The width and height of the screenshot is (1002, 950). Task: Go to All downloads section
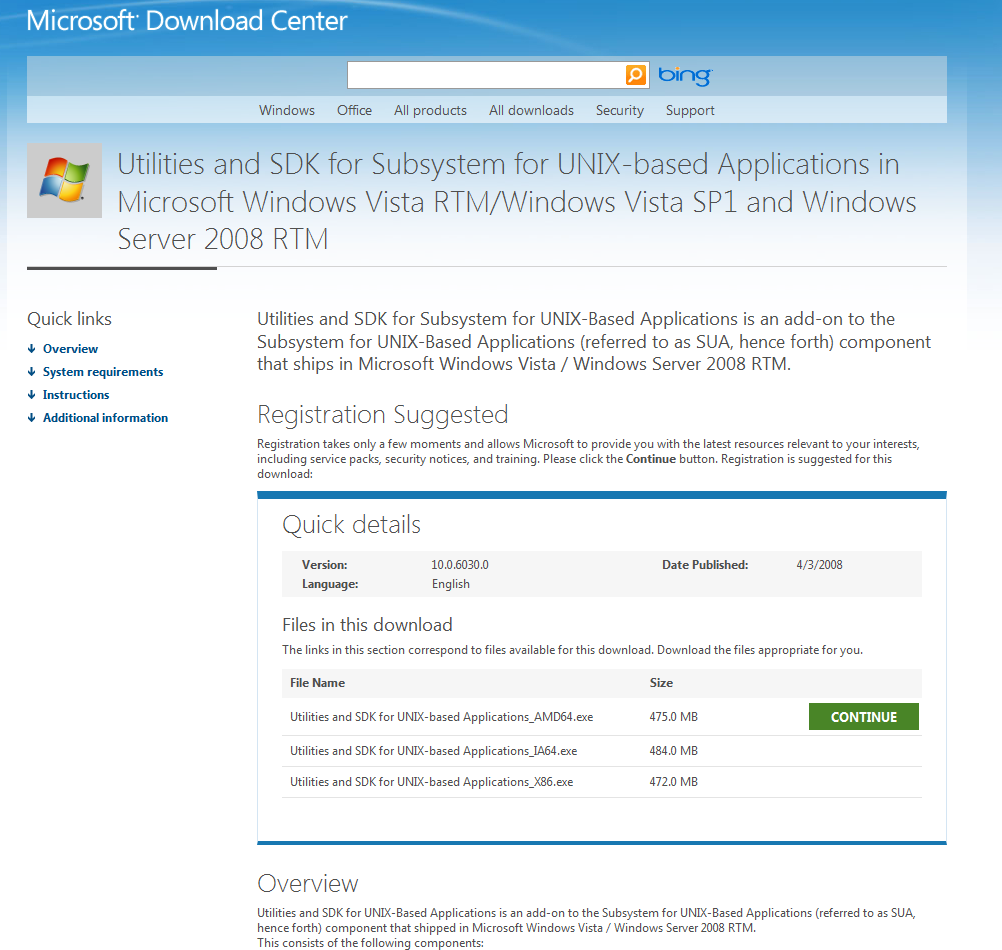pos(531,111)
